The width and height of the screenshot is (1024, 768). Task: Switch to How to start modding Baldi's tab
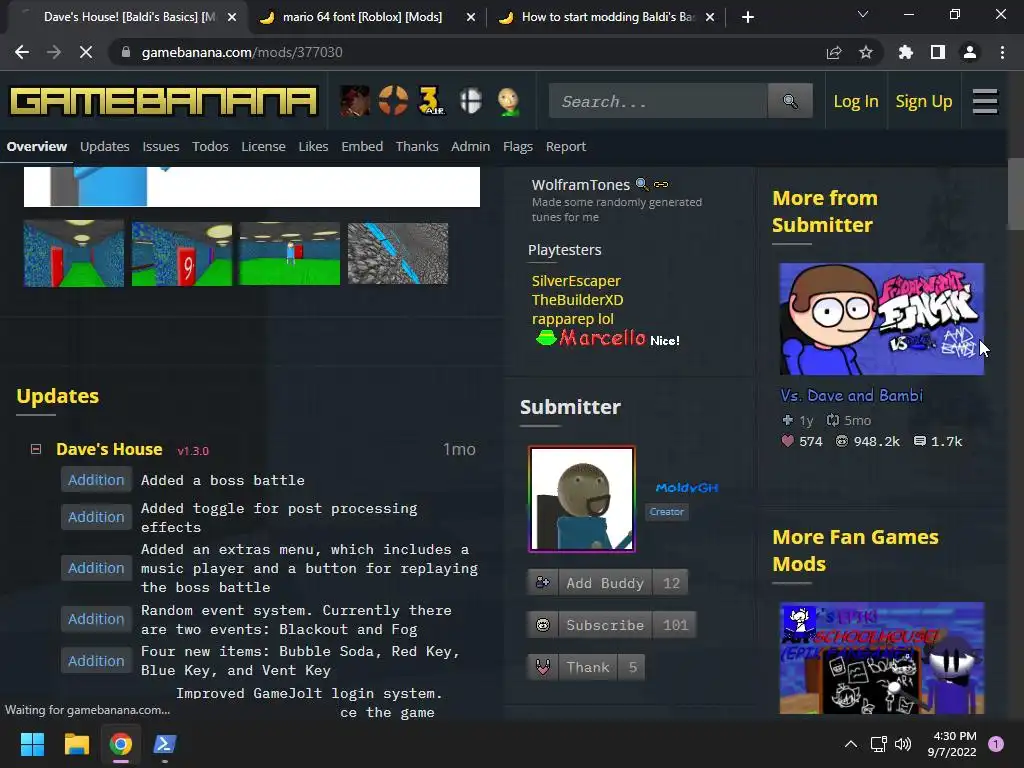[608, 17]
